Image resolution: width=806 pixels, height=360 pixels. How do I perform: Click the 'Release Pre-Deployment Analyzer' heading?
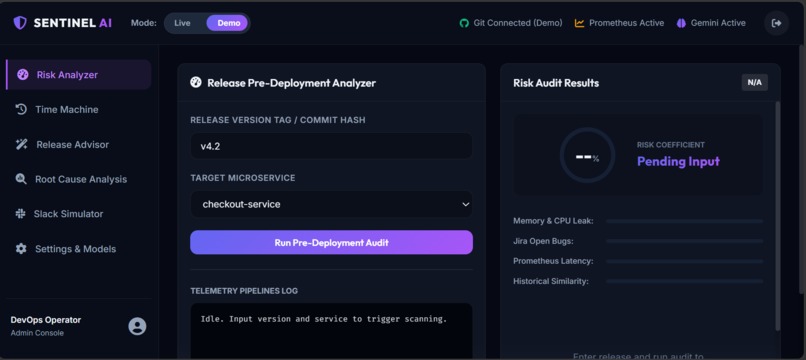[291, 83]
